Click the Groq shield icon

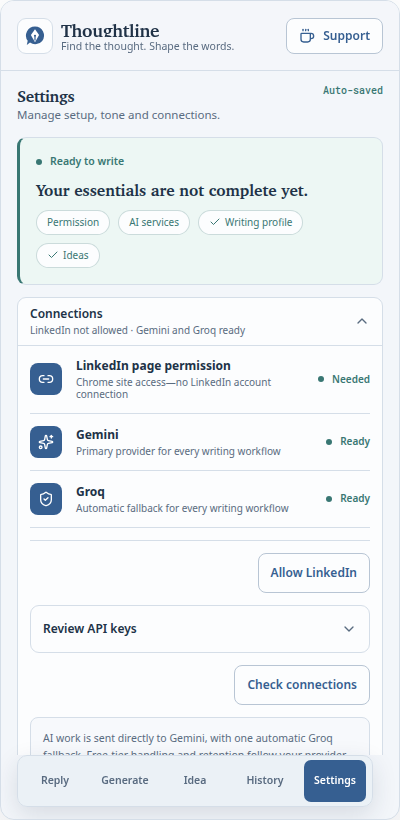[x=46, y=499]
